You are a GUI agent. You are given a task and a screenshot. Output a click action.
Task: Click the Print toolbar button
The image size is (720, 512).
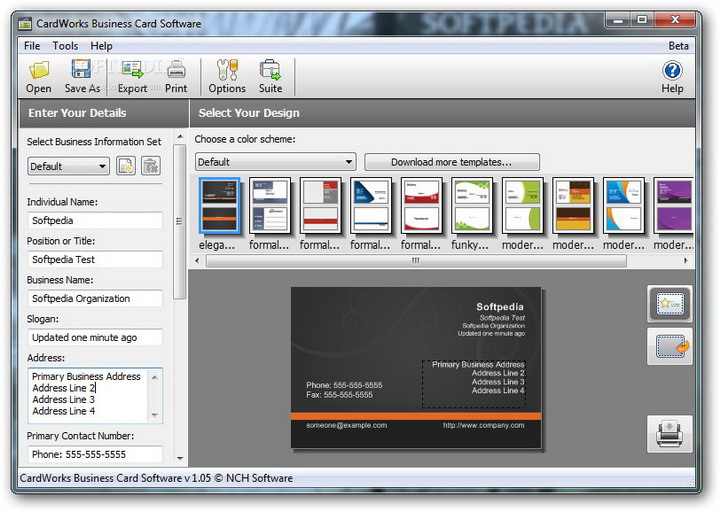[x=176, y=71]
